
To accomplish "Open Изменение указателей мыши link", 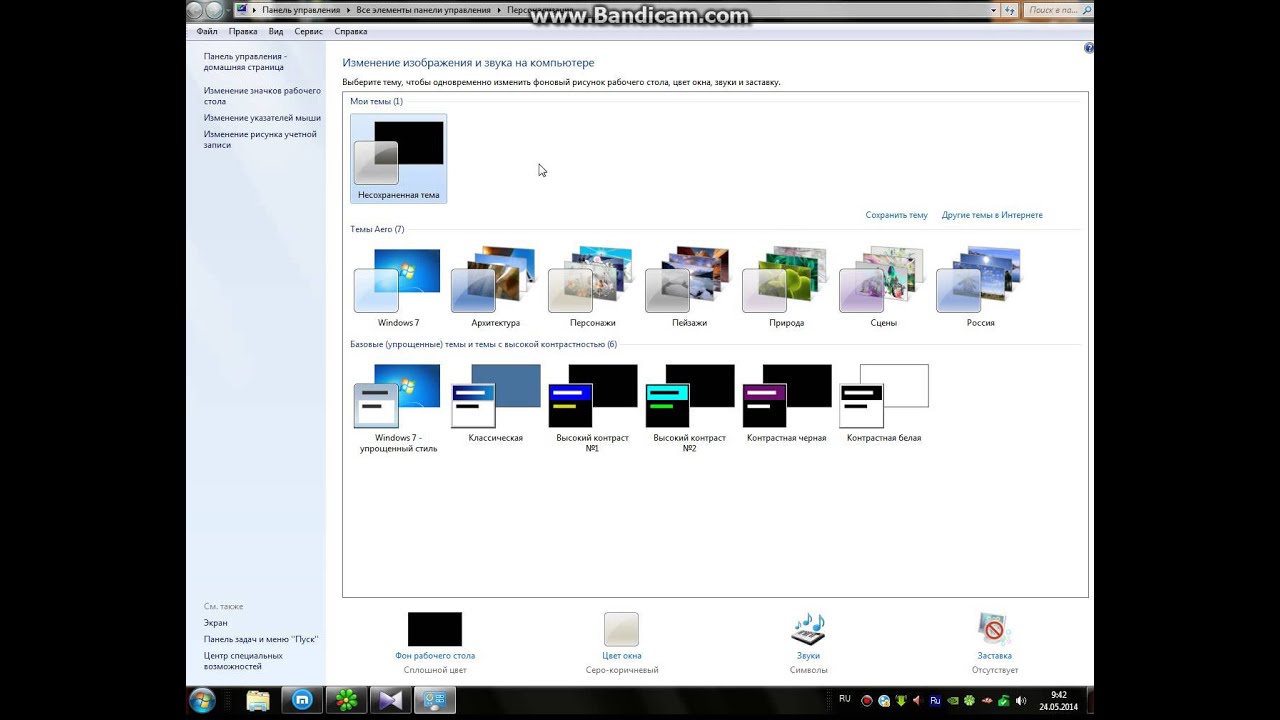I will coord(262,118).
